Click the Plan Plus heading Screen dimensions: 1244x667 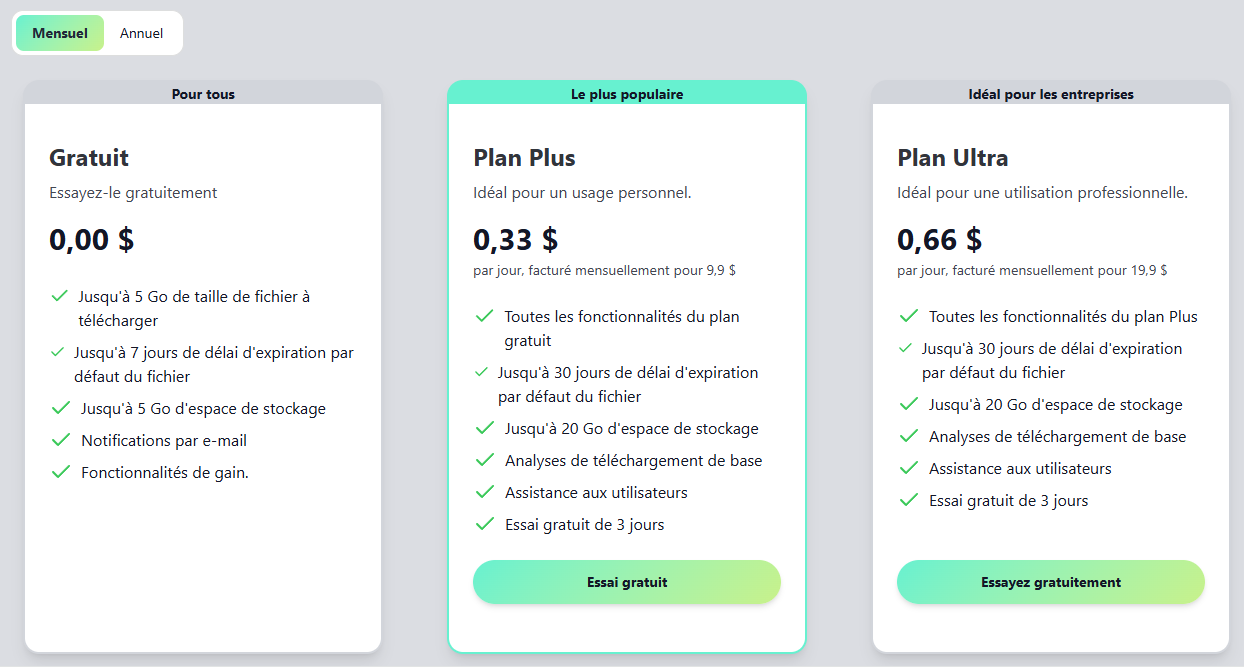(524, 158)
